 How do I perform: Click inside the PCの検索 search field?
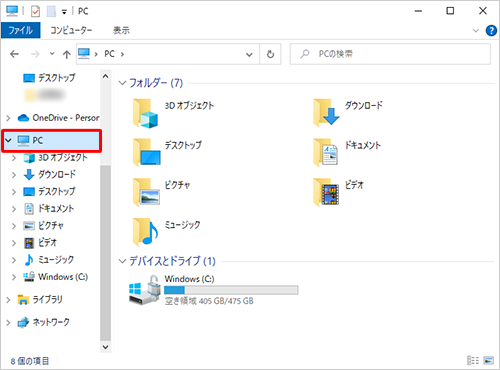pyautogui.click(x=390, y=54)
